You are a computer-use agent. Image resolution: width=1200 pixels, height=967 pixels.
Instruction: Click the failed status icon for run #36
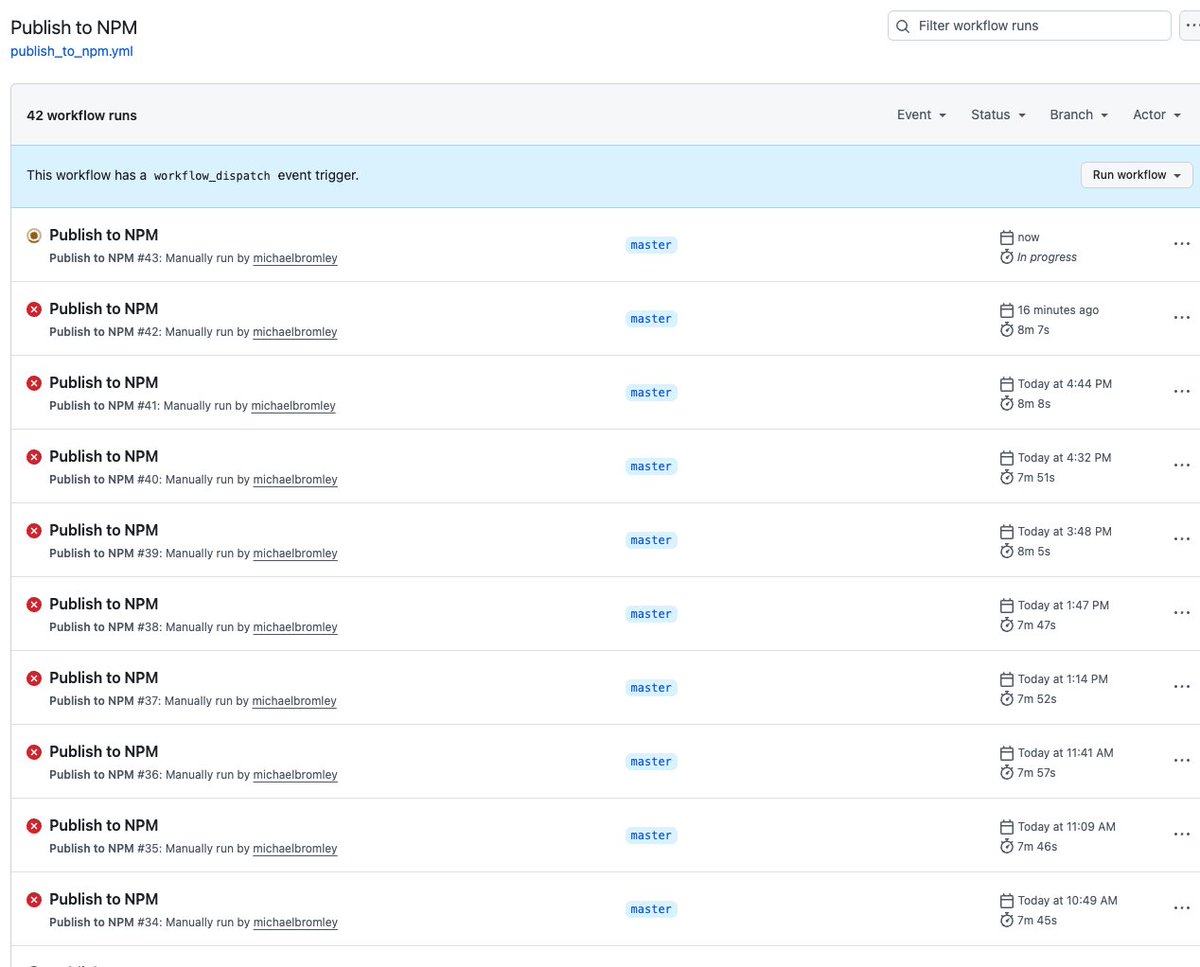(34, 752)
